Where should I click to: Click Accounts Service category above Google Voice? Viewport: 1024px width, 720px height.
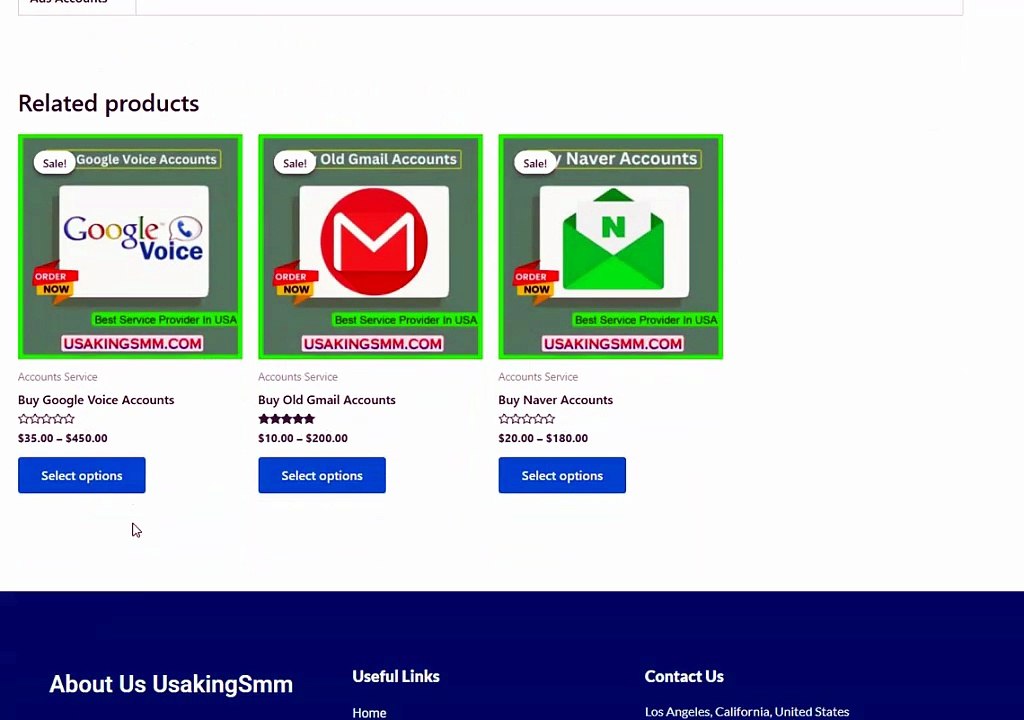pos(57,377)
